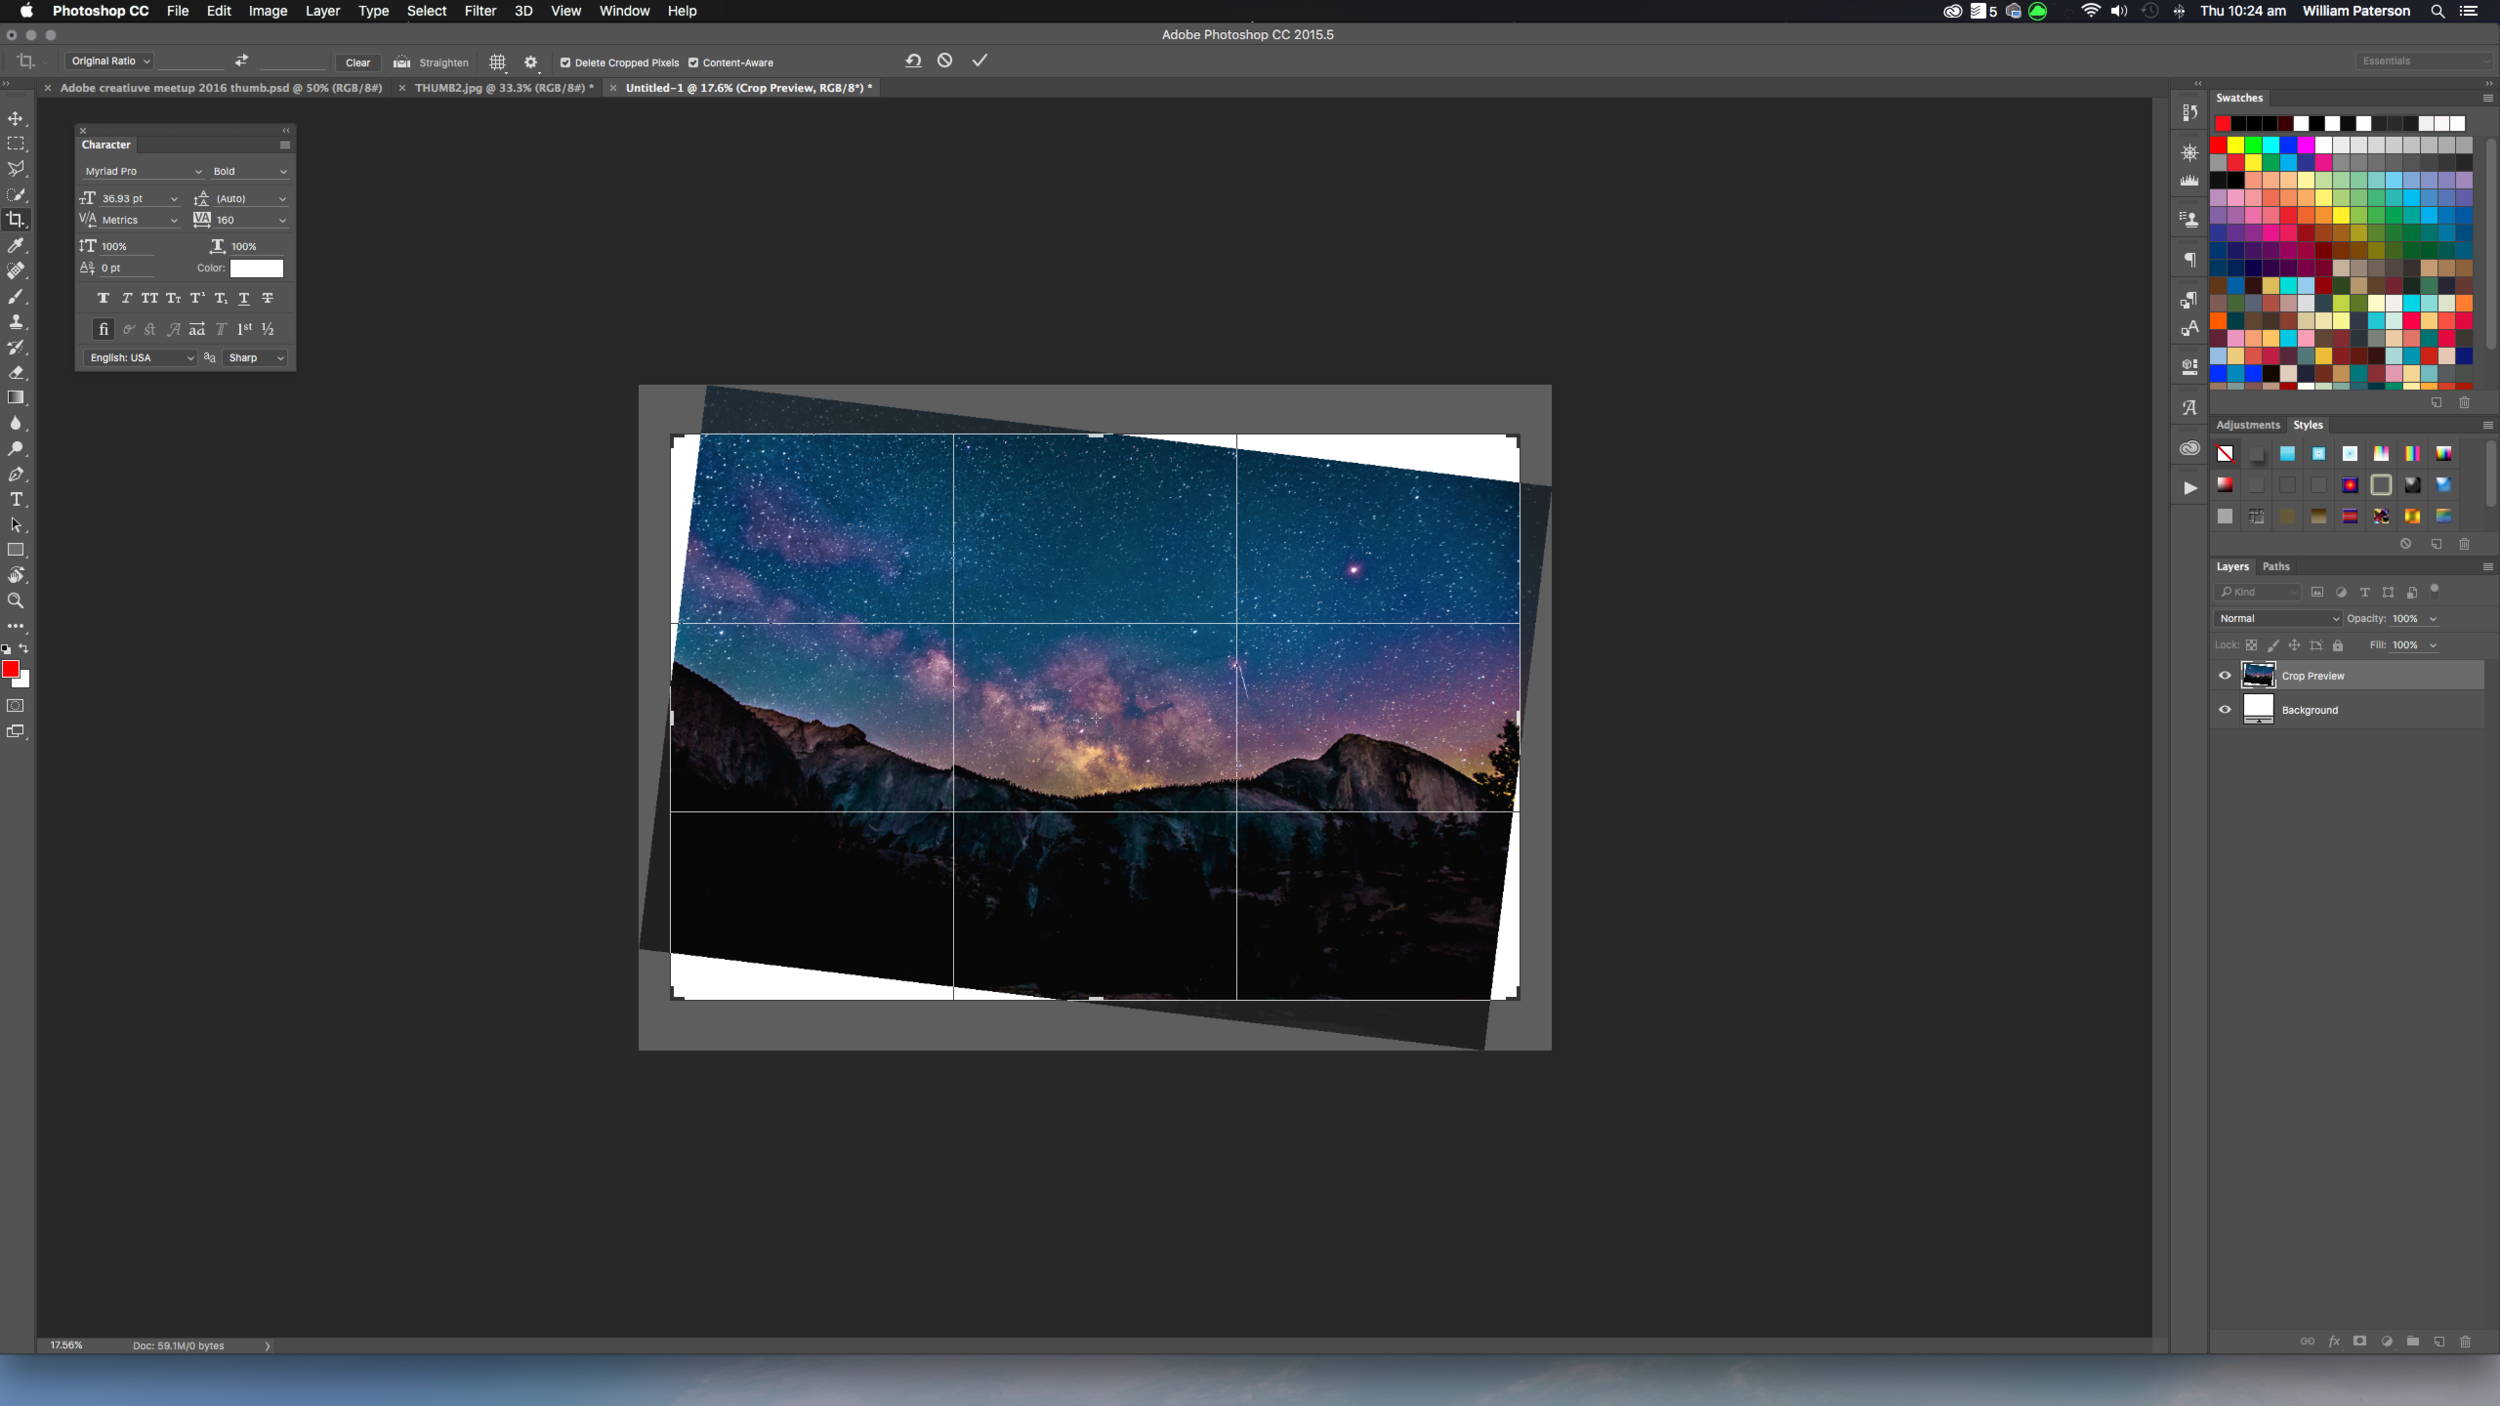Toggle Delete Cropped Pixels checkbox
Image resolution: width=2500 pixels, height=1406 pixels.
tap(565, 63)
